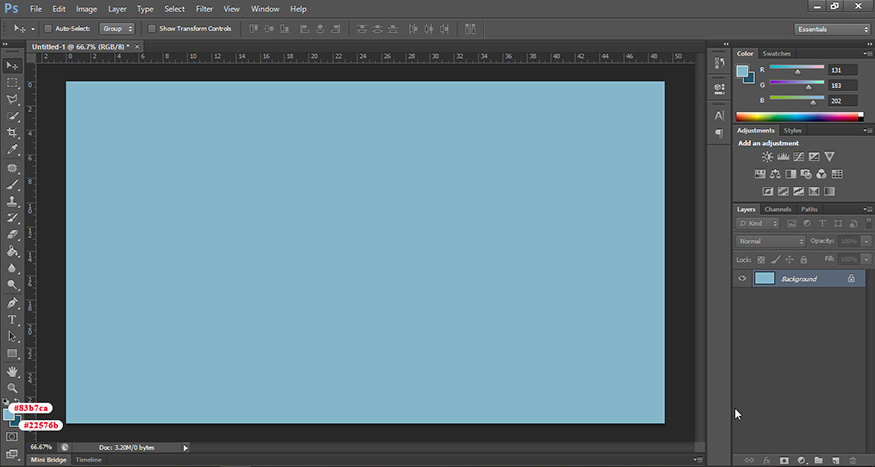Screen dimensions: 875x467
Task: Switch to Paths tab
Action: [x=809, y=209]
